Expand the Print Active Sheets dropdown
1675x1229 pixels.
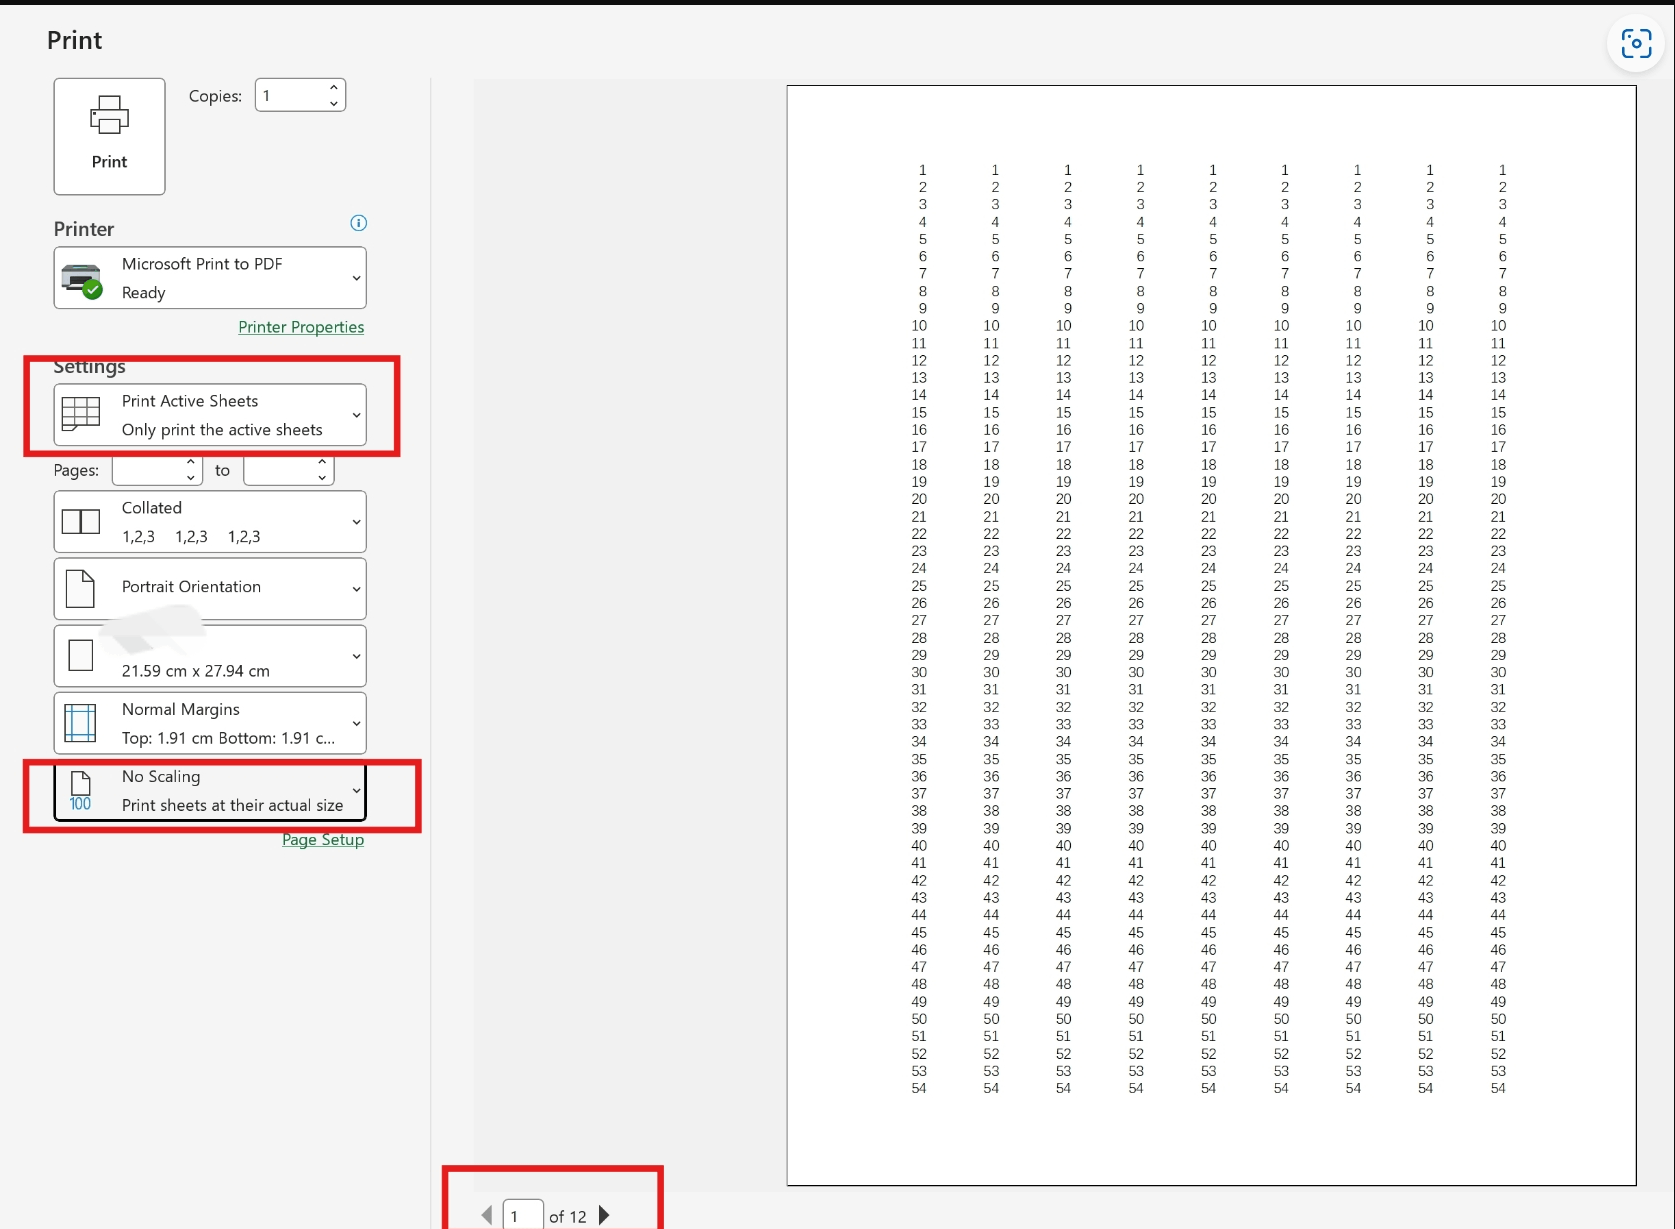[x=355, y=415]
